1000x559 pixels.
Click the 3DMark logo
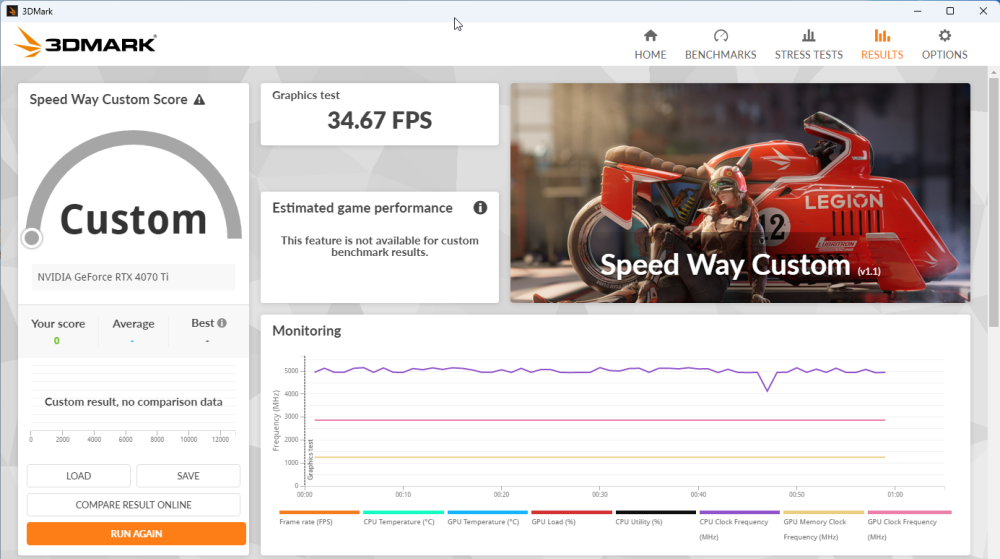pos(85,43)
